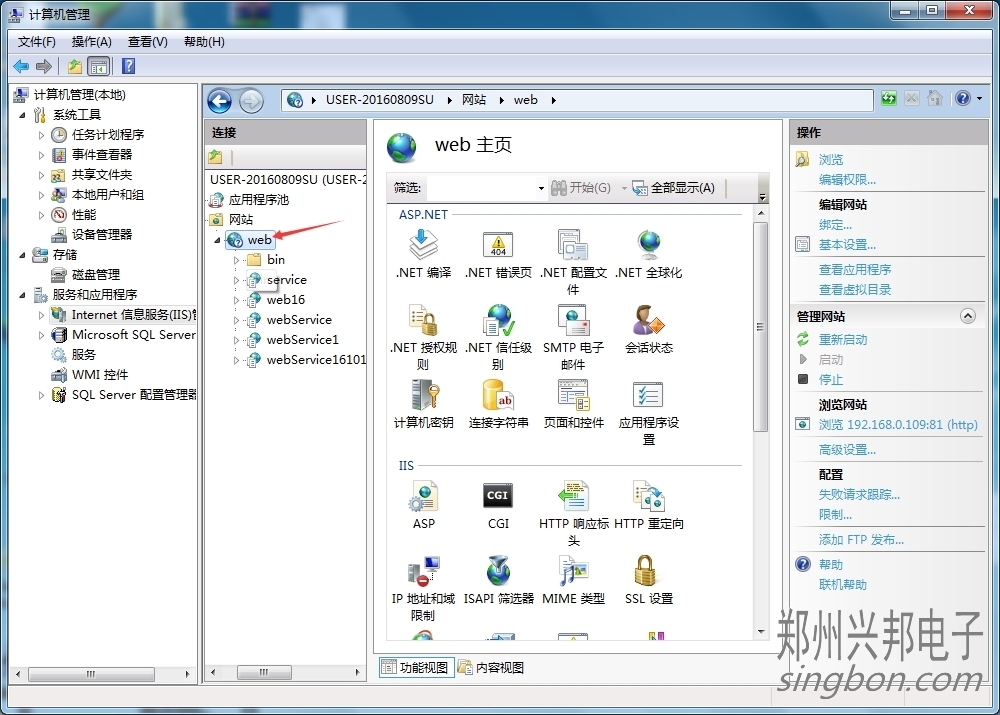Expand the Microsoft SQL Server node

tap(41, 335)
